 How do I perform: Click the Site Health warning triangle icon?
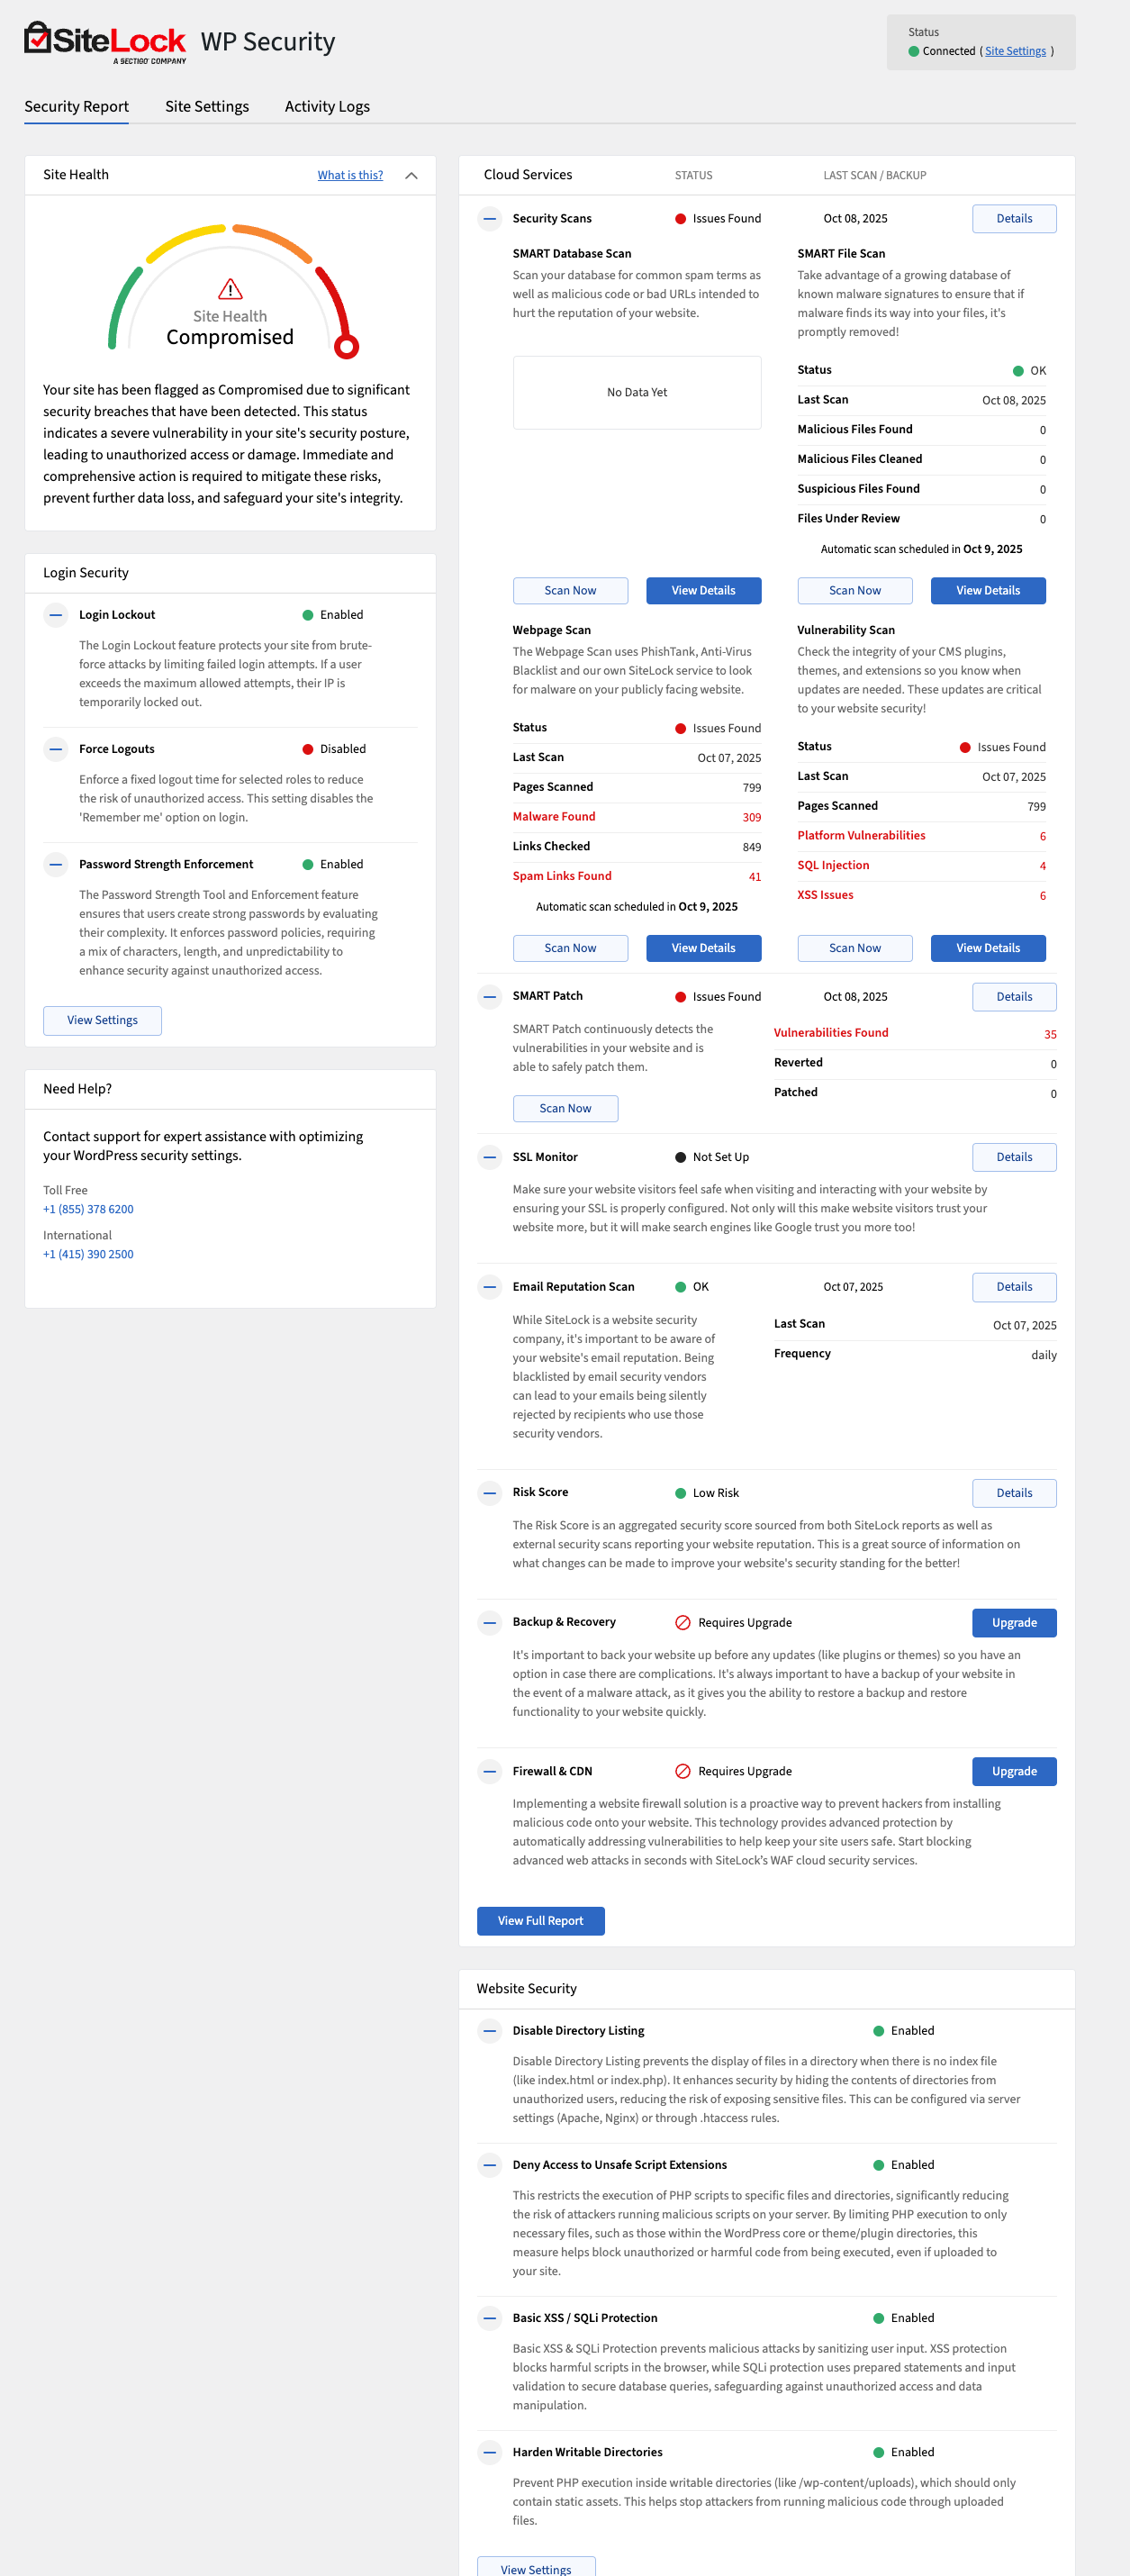(230, 289)
